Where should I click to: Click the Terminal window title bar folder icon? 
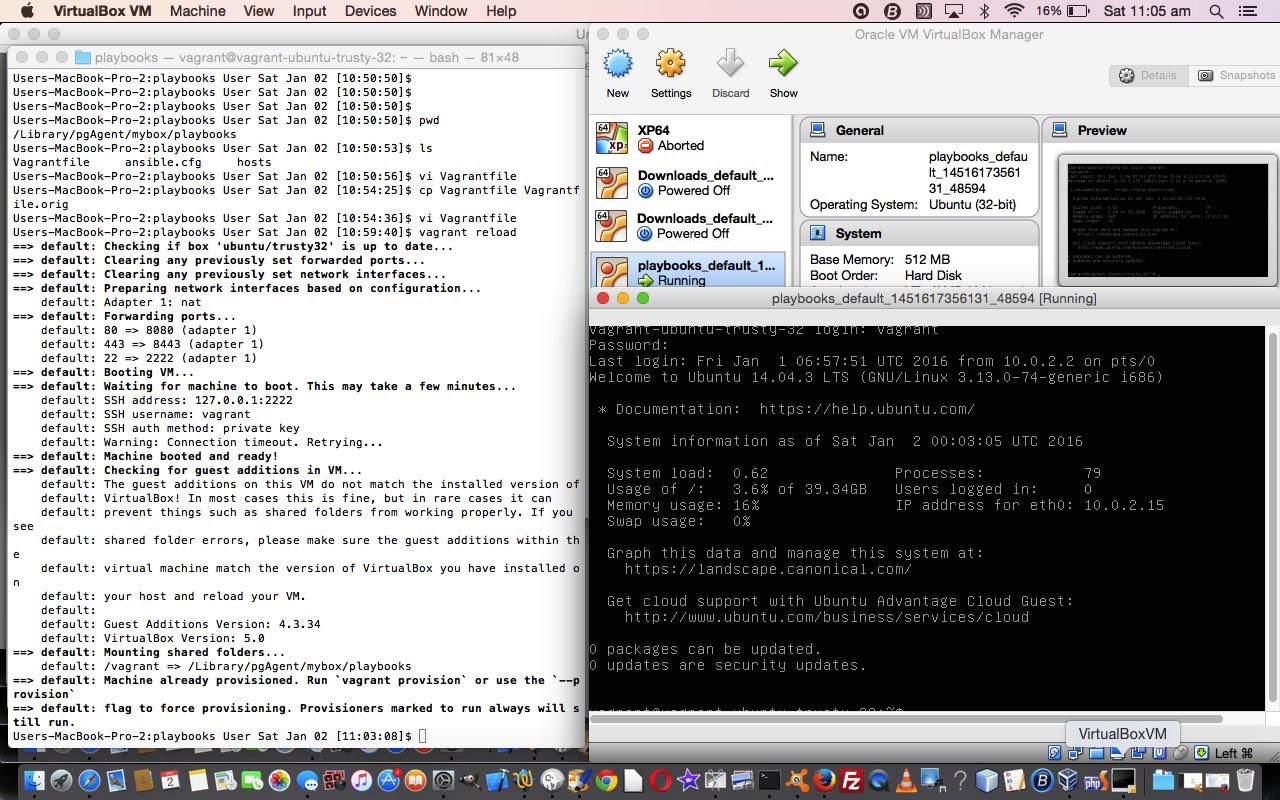coord(83,57)
